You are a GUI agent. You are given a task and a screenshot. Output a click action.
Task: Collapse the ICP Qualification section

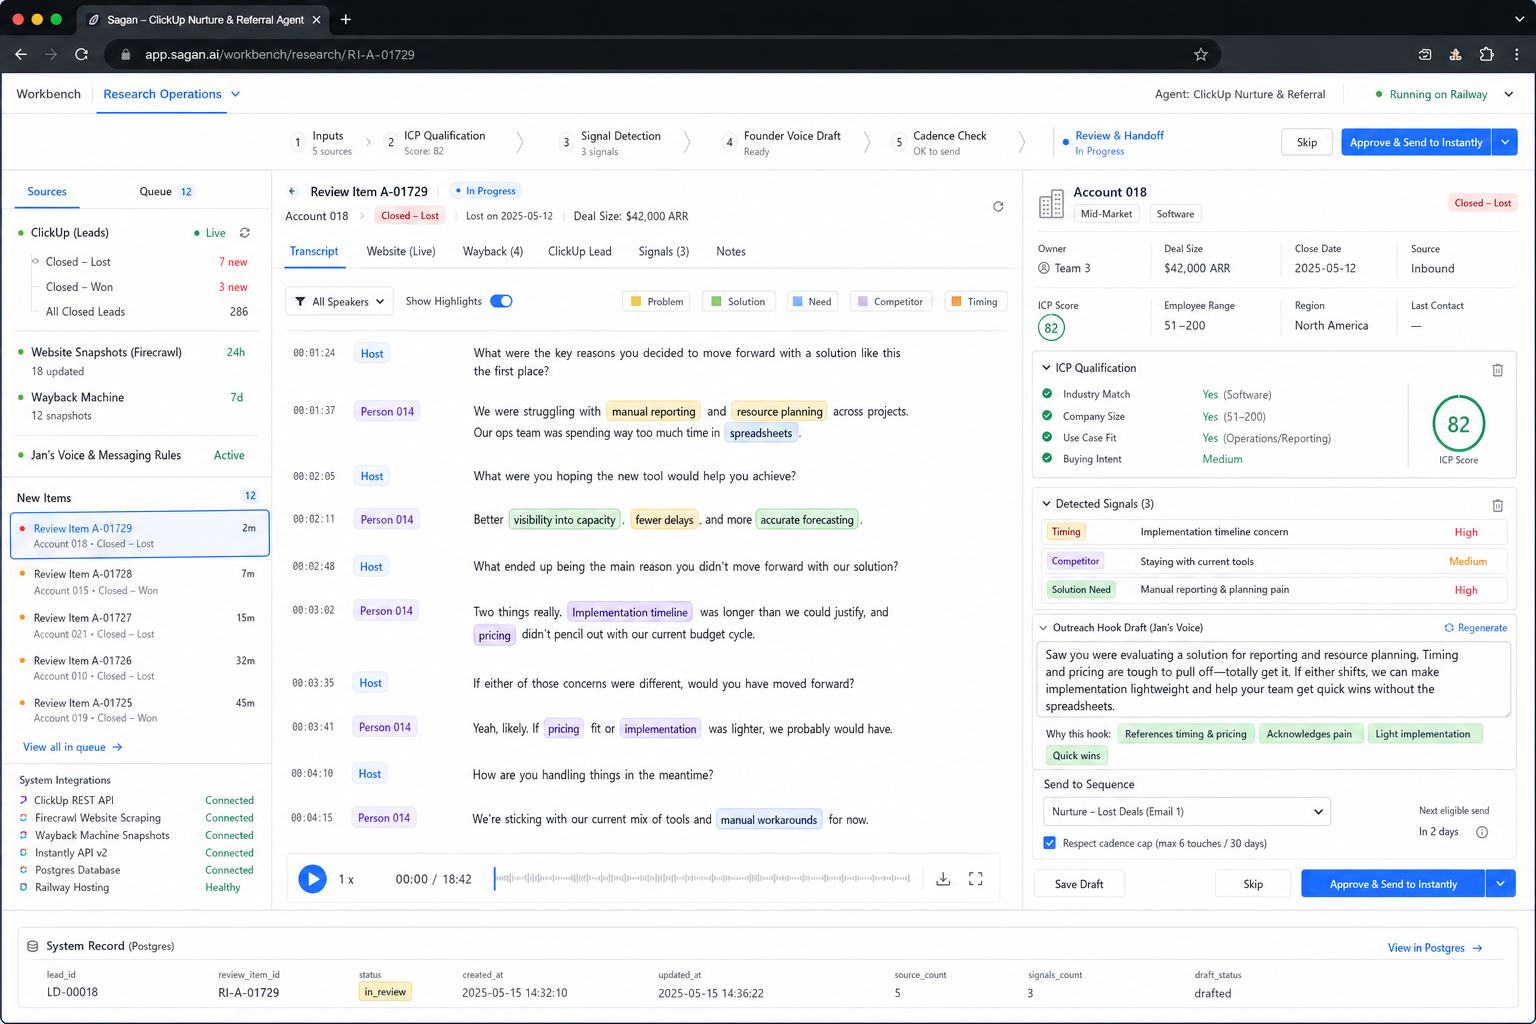[x=1046, y=368]
